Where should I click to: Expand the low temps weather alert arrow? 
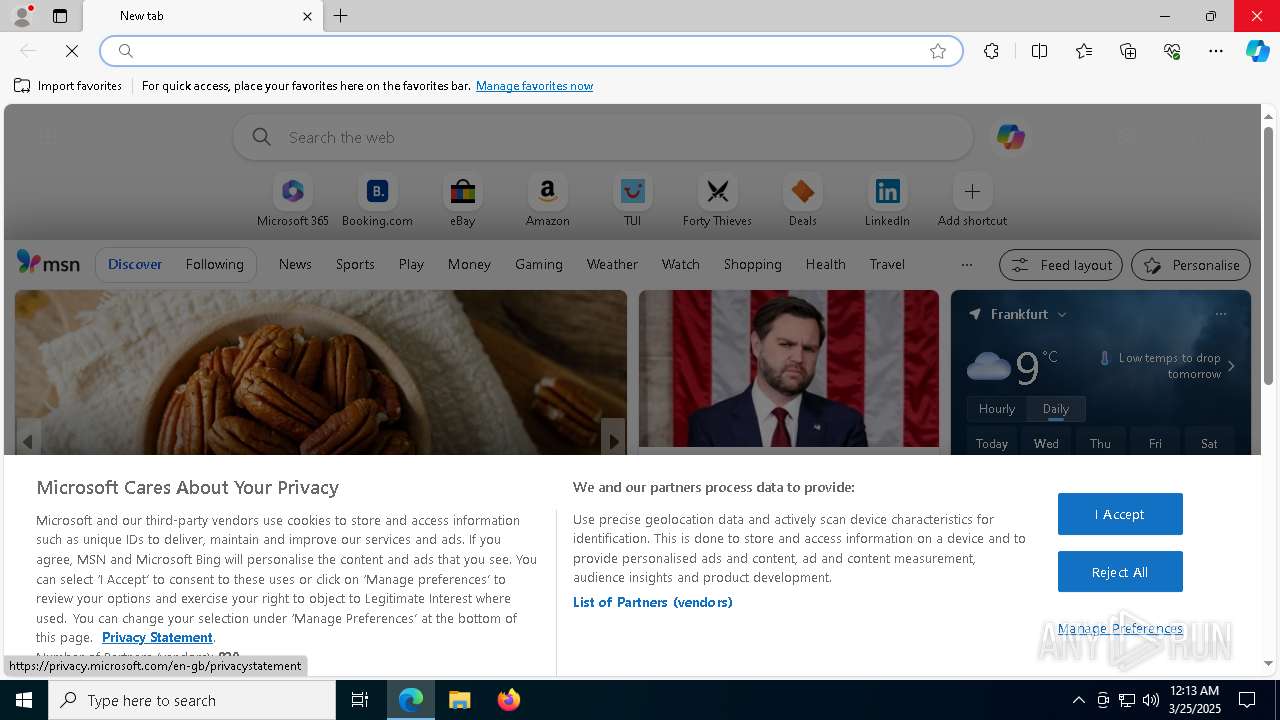[1231, 366]
